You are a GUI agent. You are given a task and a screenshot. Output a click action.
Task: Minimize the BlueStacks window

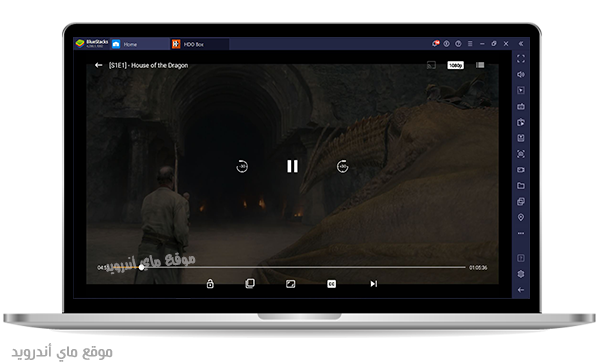click(x=482, y=44)
